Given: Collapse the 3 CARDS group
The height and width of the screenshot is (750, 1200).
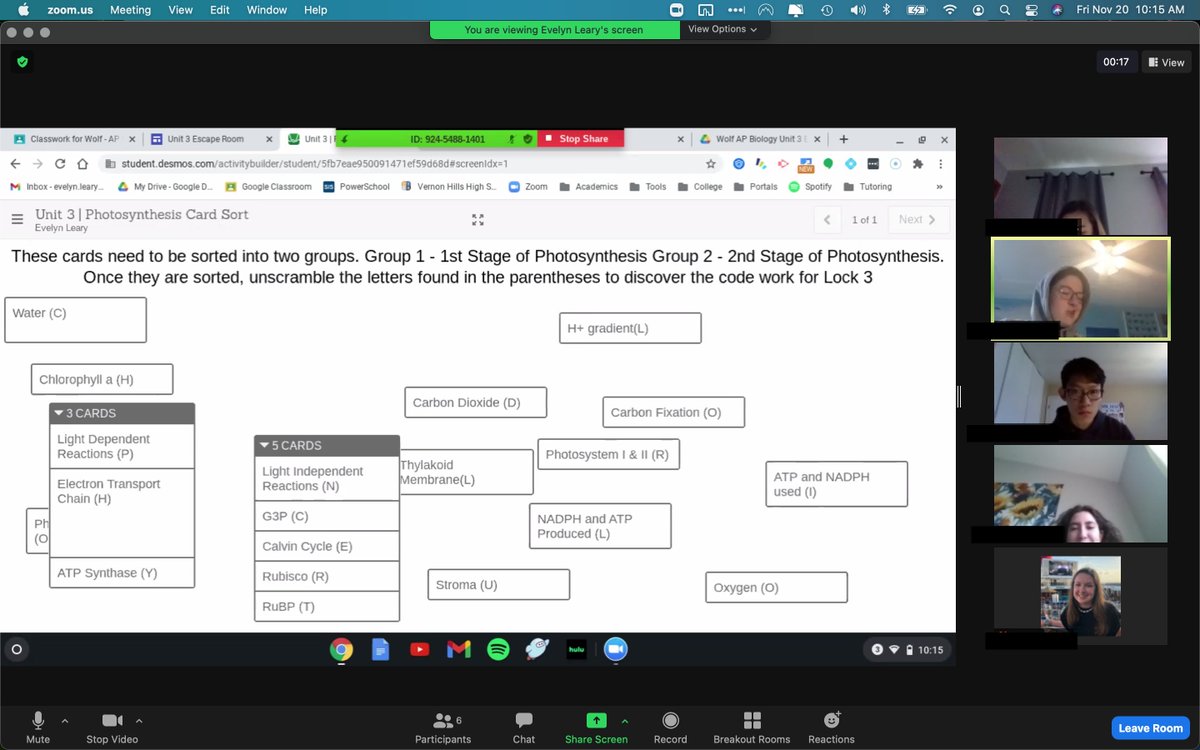Looking at the screenshot, I should [59, 413].
